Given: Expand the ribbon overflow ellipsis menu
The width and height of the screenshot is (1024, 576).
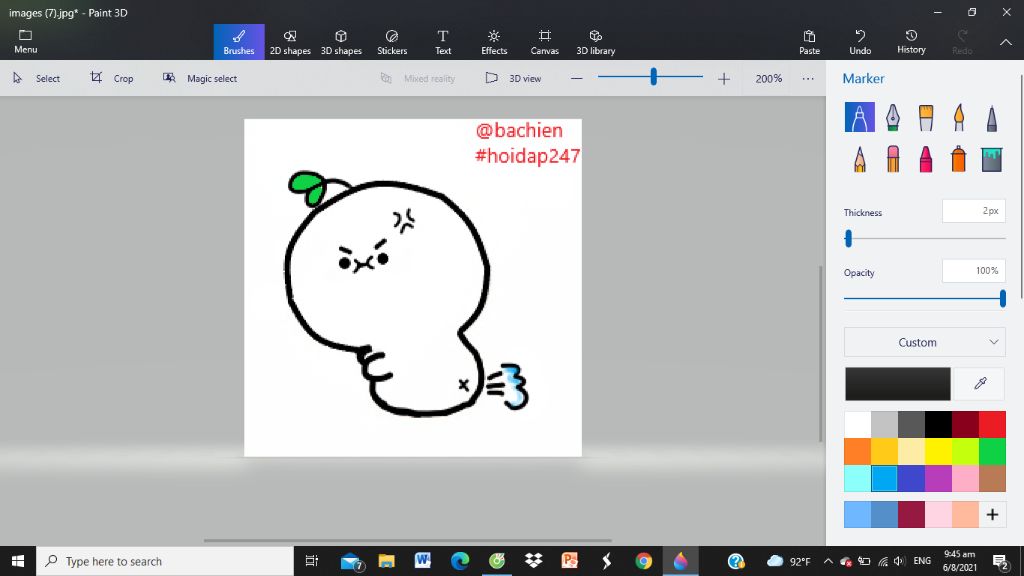Looking at the screenshot, I should (x=808, y=78).
